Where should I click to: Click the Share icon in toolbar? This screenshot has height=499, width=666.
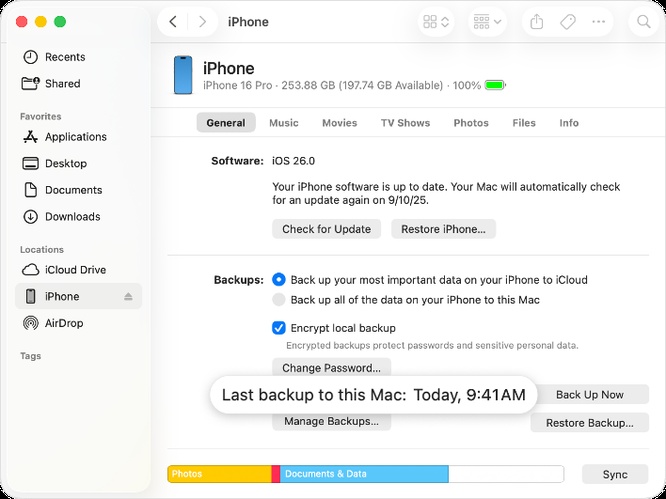[x=537, y=22]
